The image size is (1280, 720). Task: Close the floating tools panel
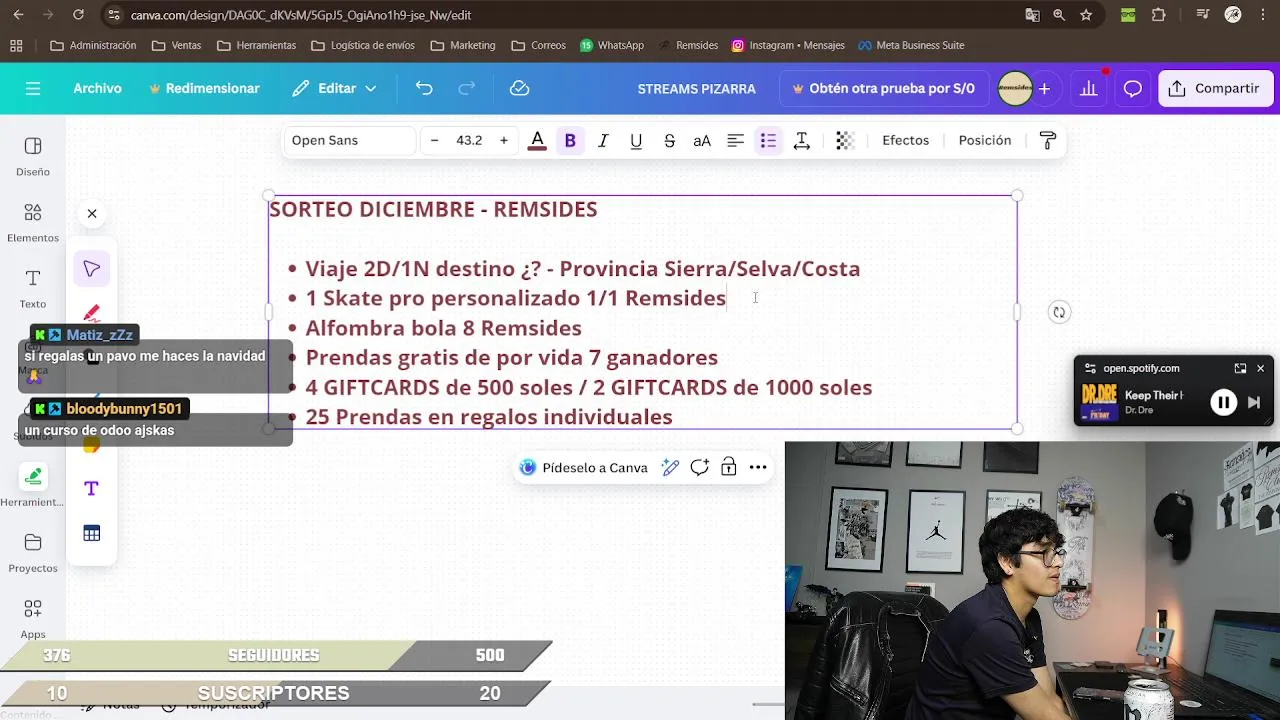[92, 213]
